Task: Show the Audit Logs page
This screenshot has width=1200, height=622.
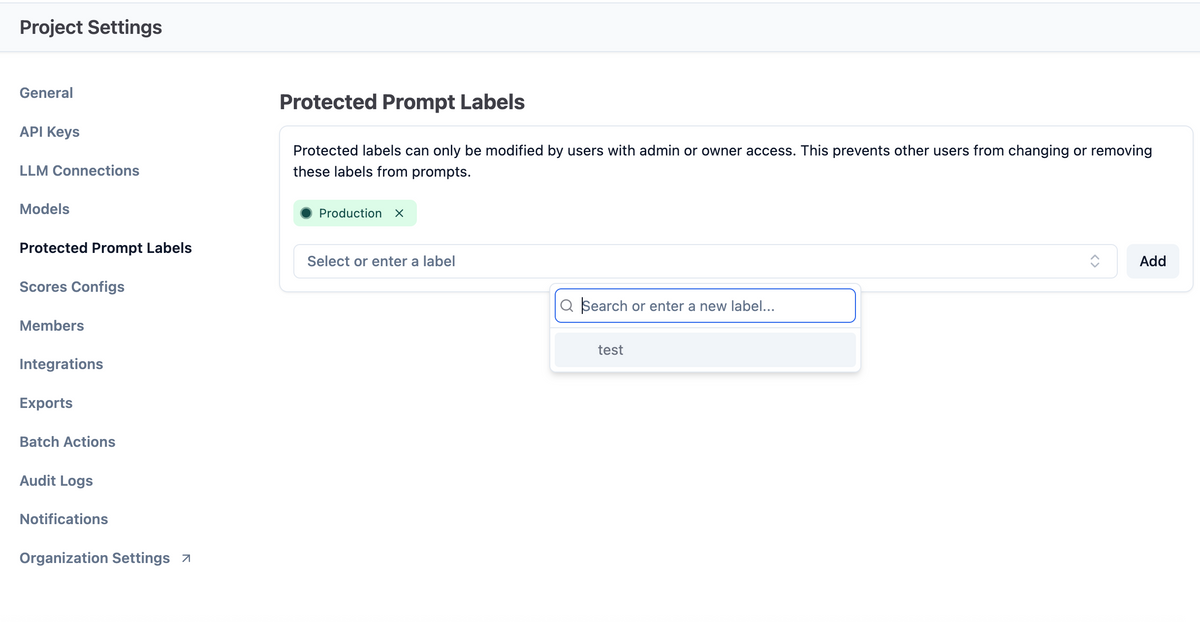Action: (x=56, y=481)
